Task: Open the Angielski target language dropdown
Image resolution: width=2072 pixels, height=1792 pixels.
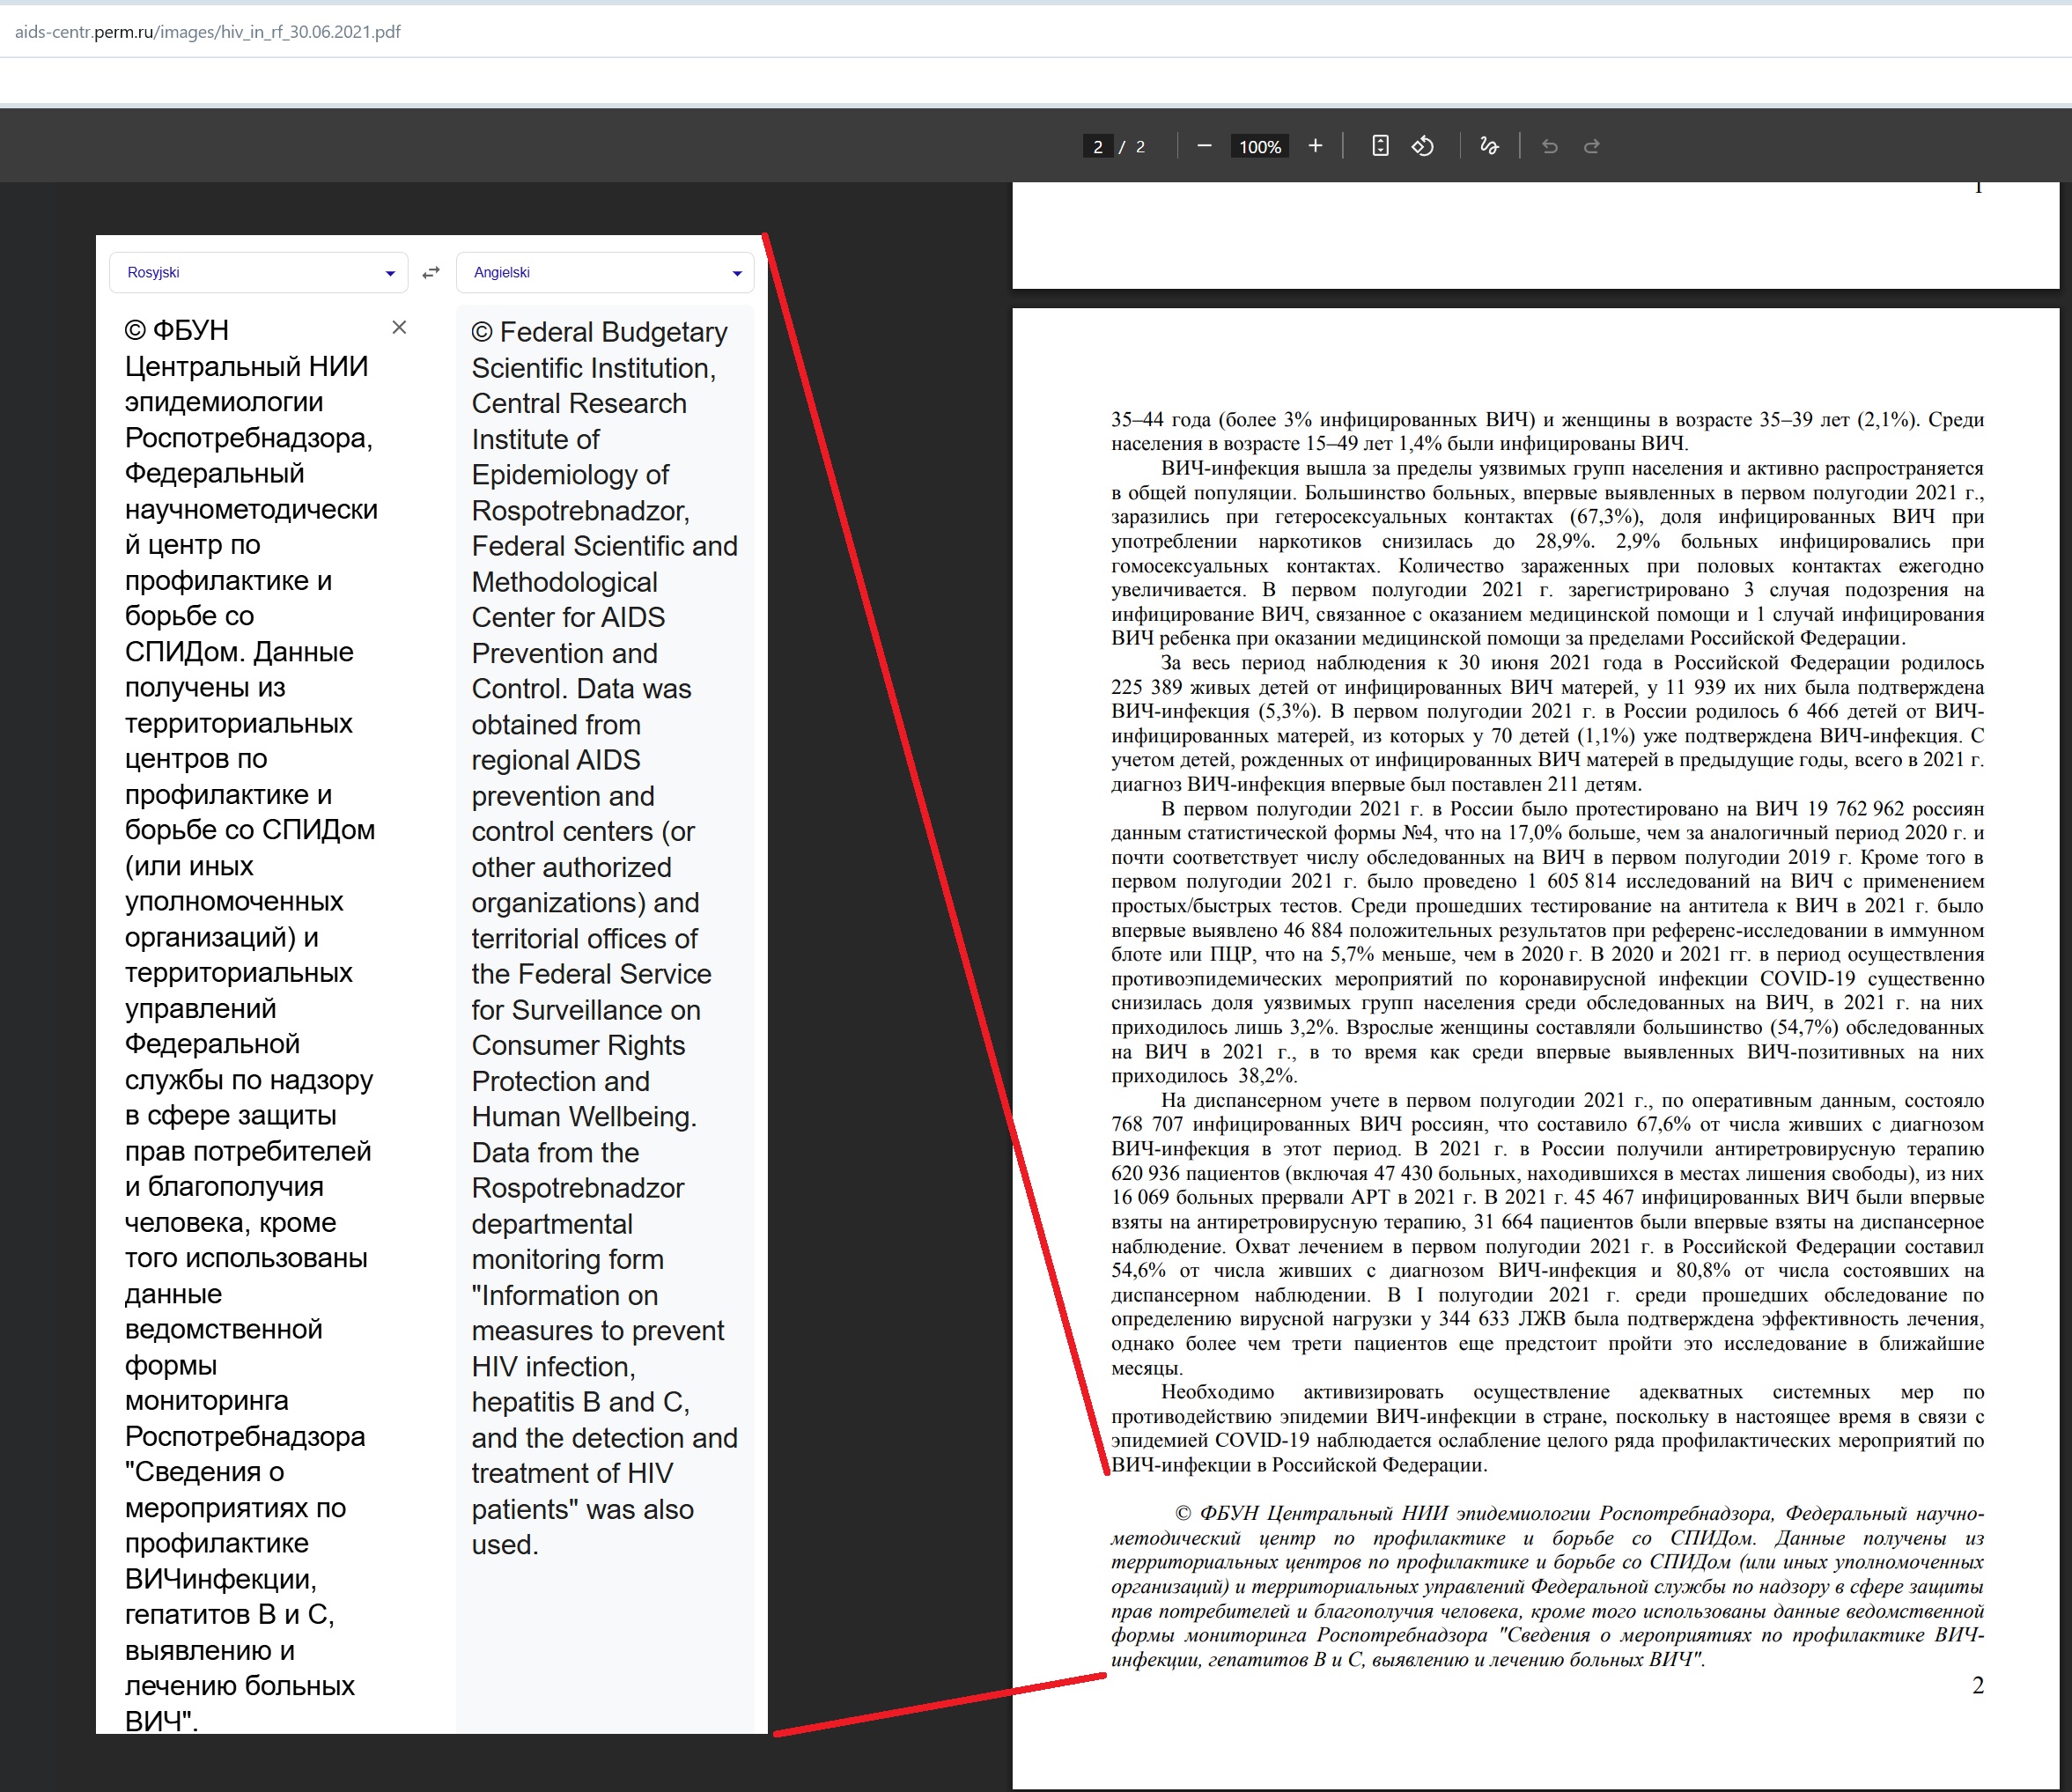Action: 605,273
